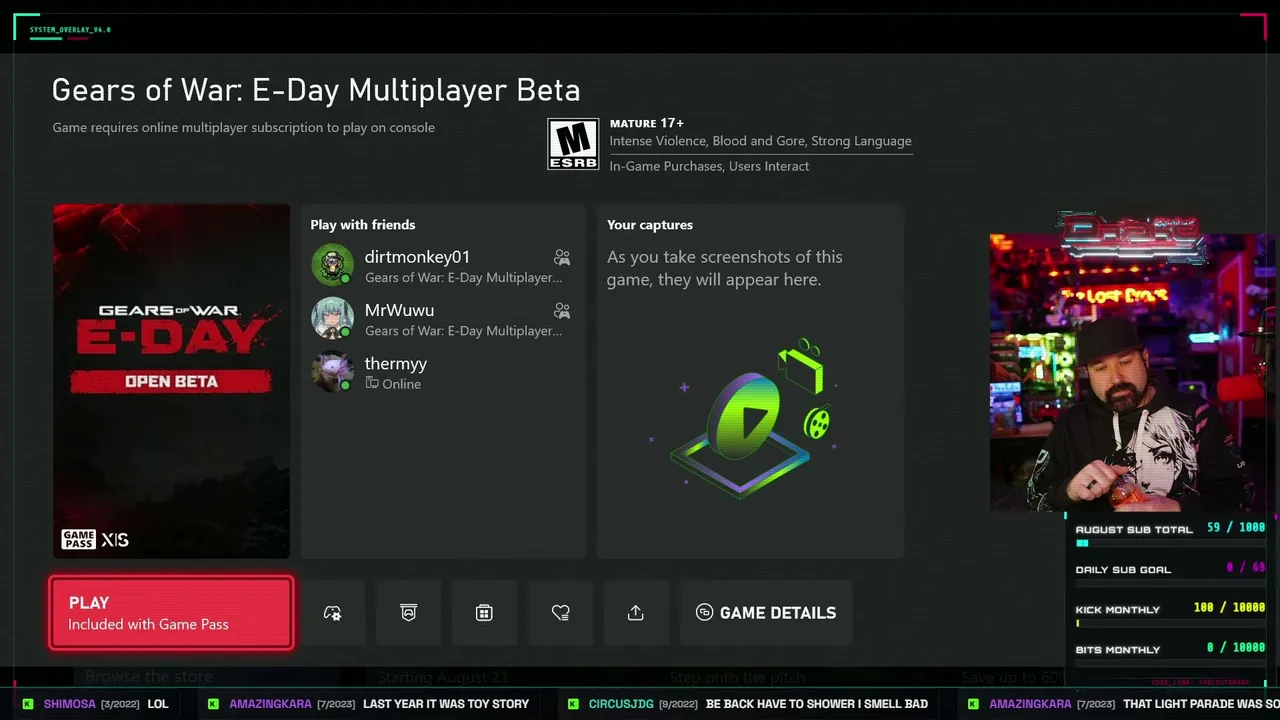The width and height of the screenshot is (1280, 720).
Task: Click the Kick icon beside CIRCUSJDG
Action: coord(573,704)
